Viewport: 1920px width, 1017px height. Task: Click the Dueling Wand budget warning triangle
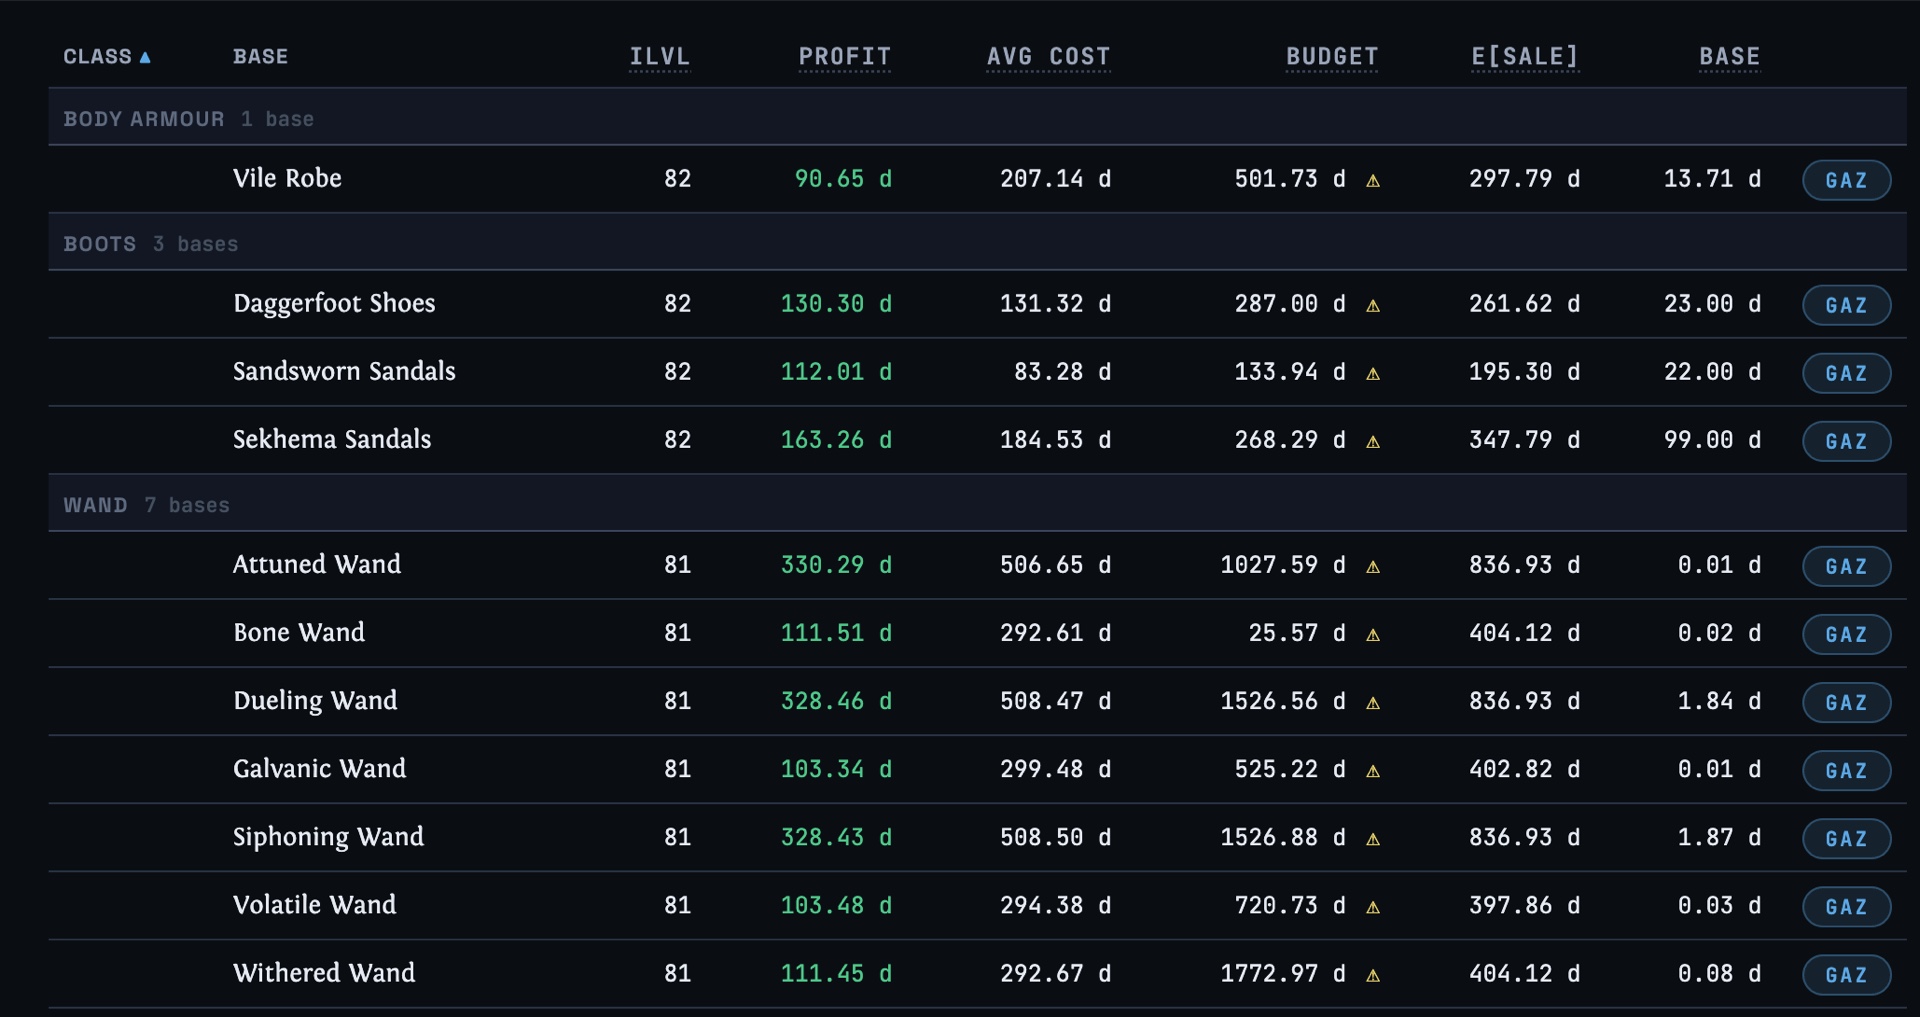click(x=1373, y=703)
